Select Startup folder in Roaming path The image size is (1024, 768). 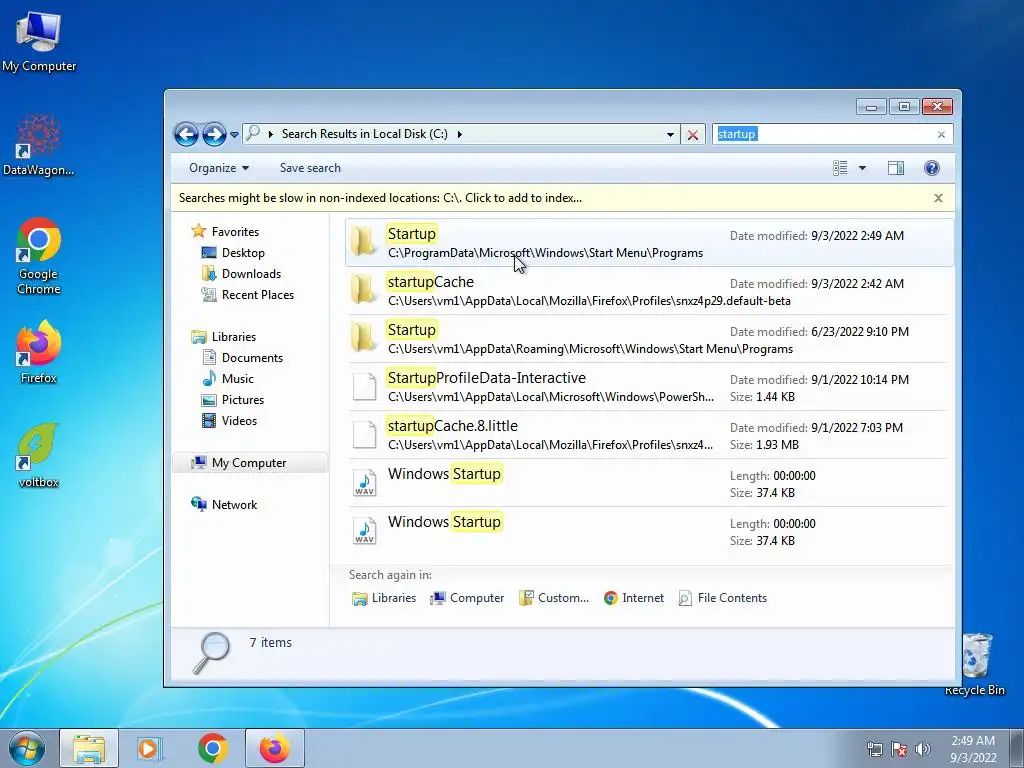[648, 338]
